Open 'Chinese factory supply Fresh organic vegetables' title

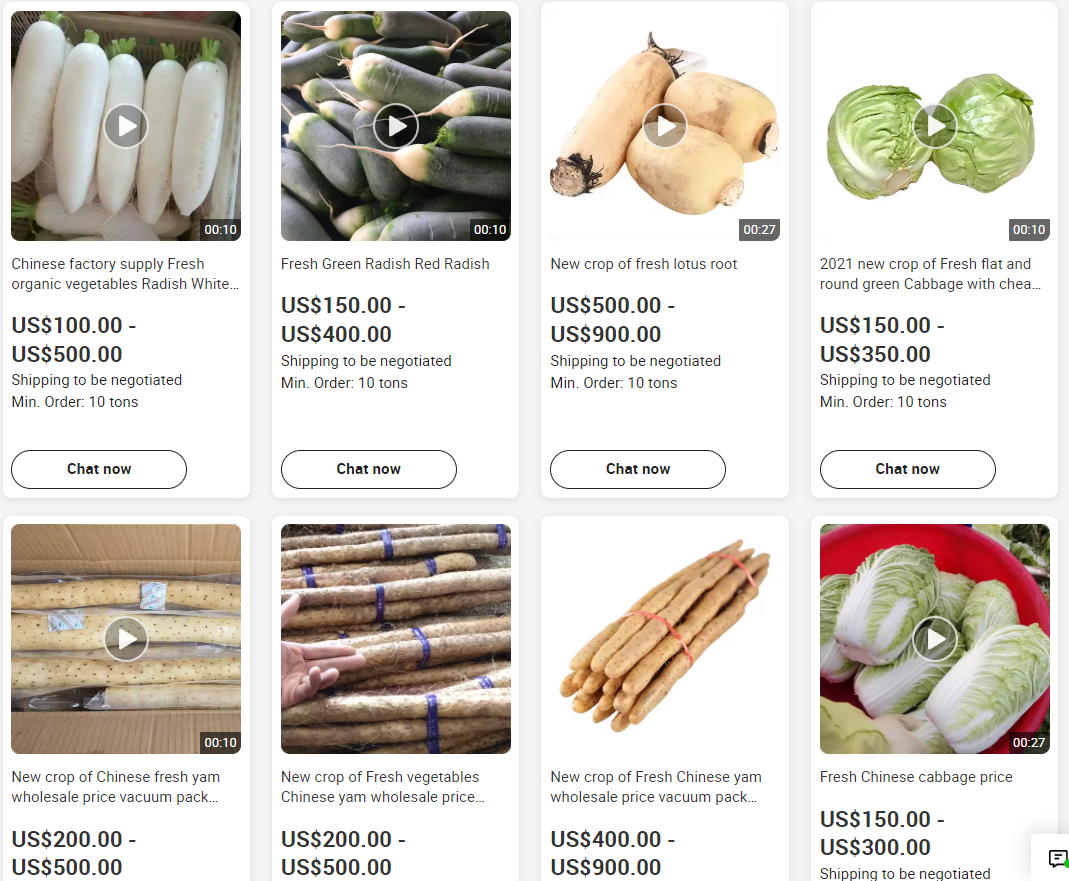tap(125, 273)
